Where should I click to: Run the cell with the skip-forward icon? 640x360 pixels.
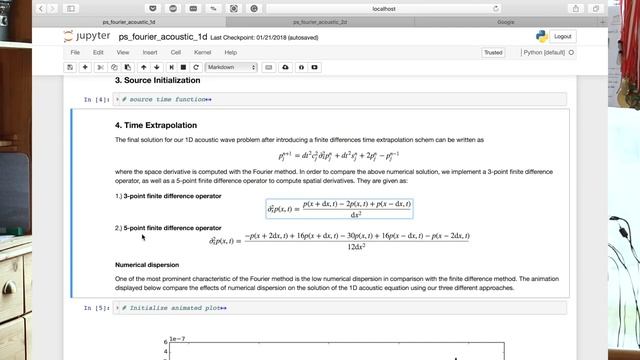point(171,67)
